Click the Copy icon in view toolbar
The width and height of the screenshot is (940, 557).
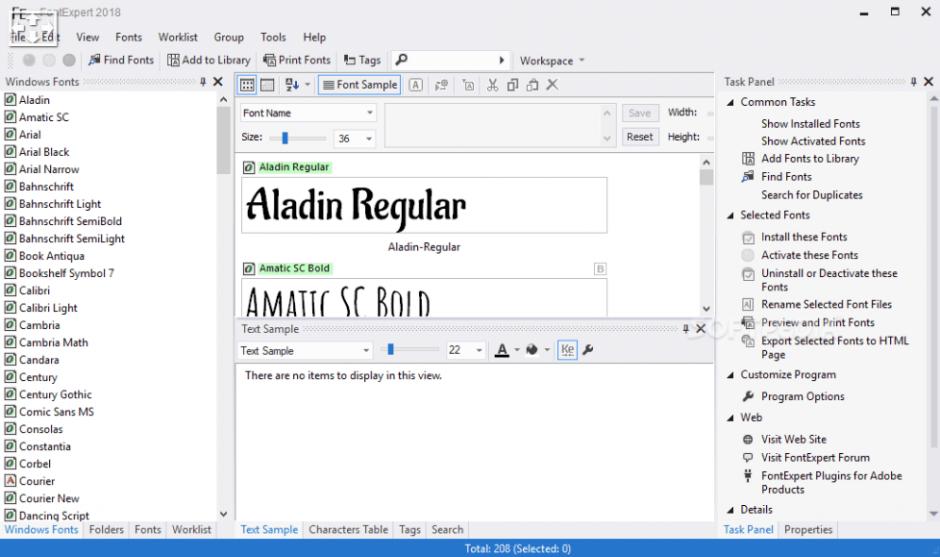(513, 85)
